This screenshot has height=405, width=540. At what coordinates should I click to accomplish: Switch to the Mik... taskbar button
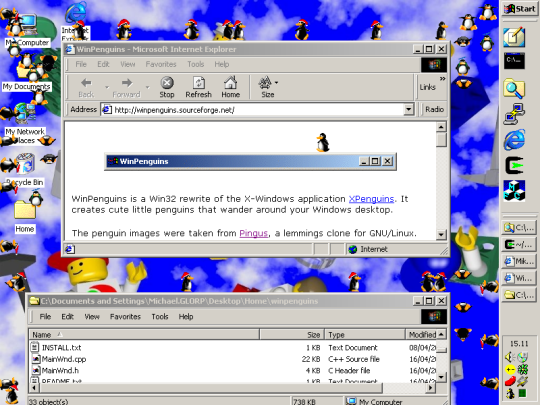pos(519,261)
